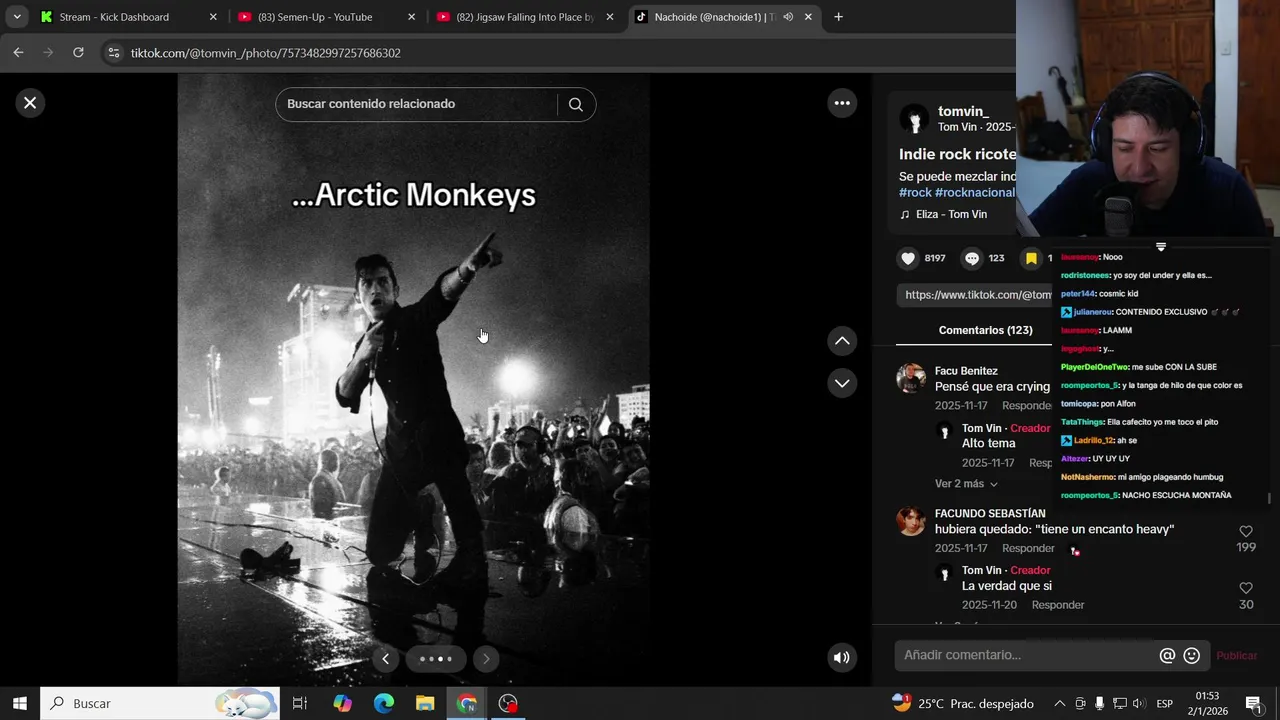This screenshot has width=1280, height=720.
Task: Open volume control in system tray
Action: 1138,704
